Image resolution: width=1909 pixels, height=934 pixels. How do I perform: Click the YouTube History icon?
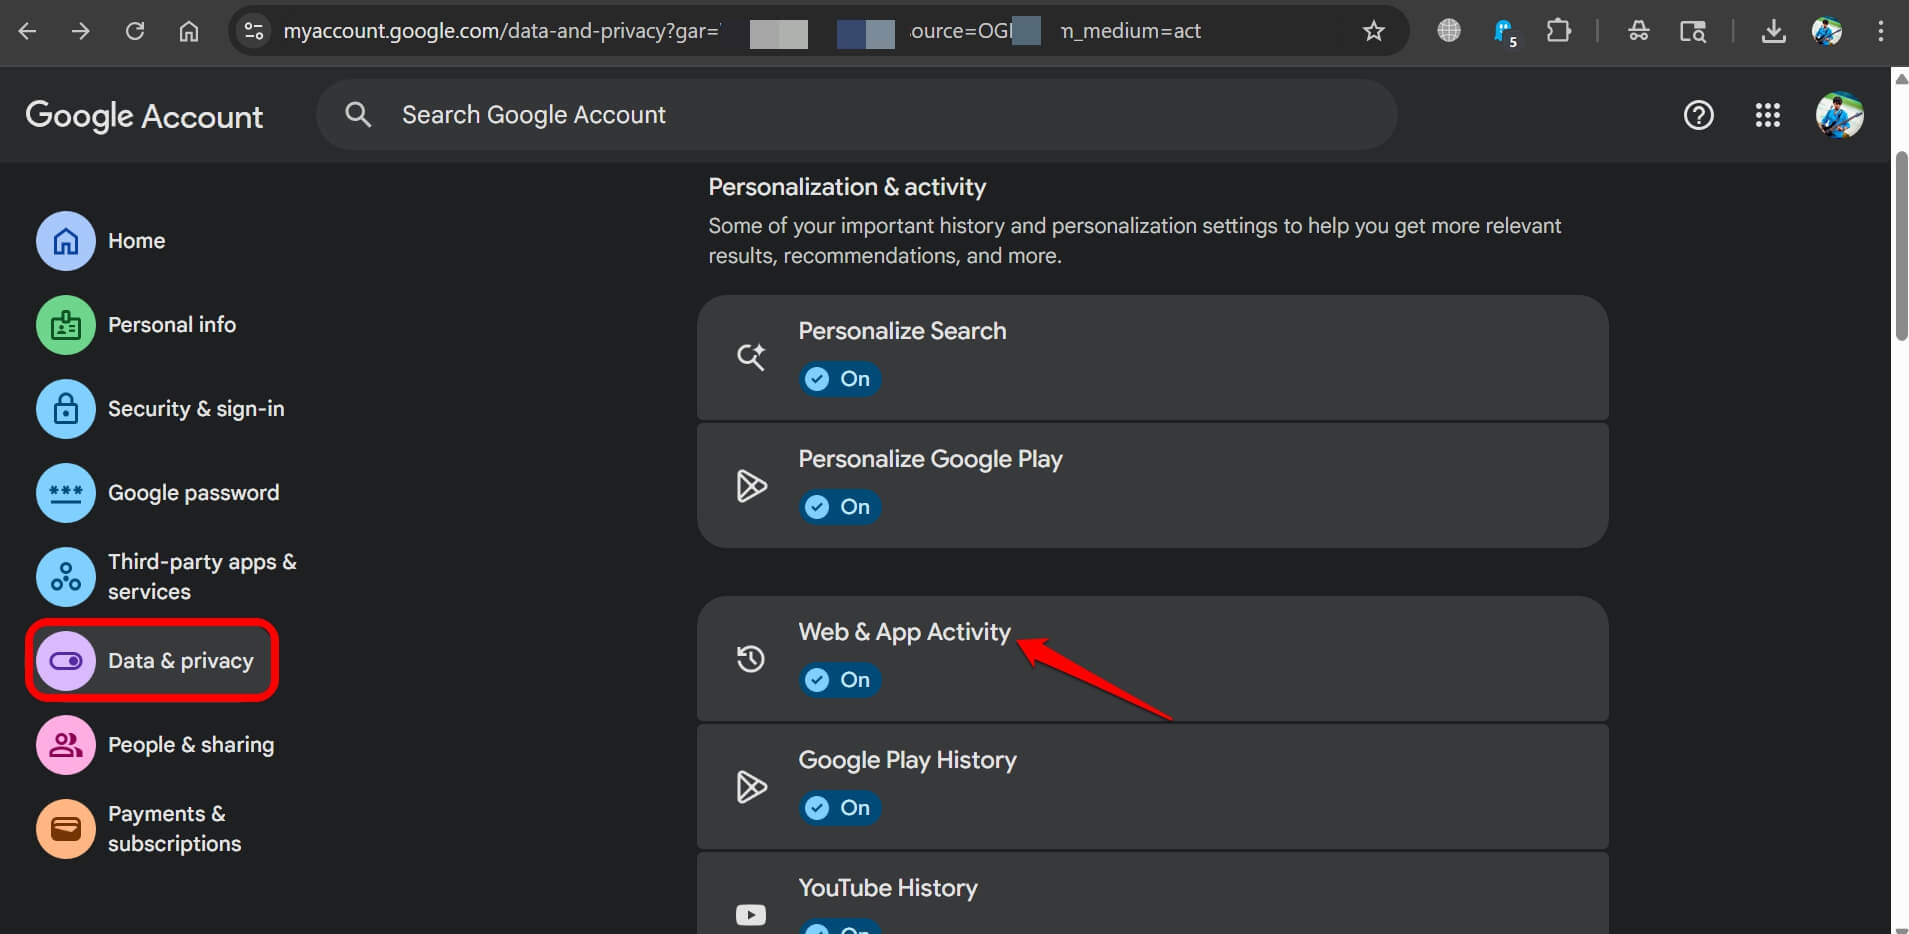pyautogui.click(x=751, y=915)
